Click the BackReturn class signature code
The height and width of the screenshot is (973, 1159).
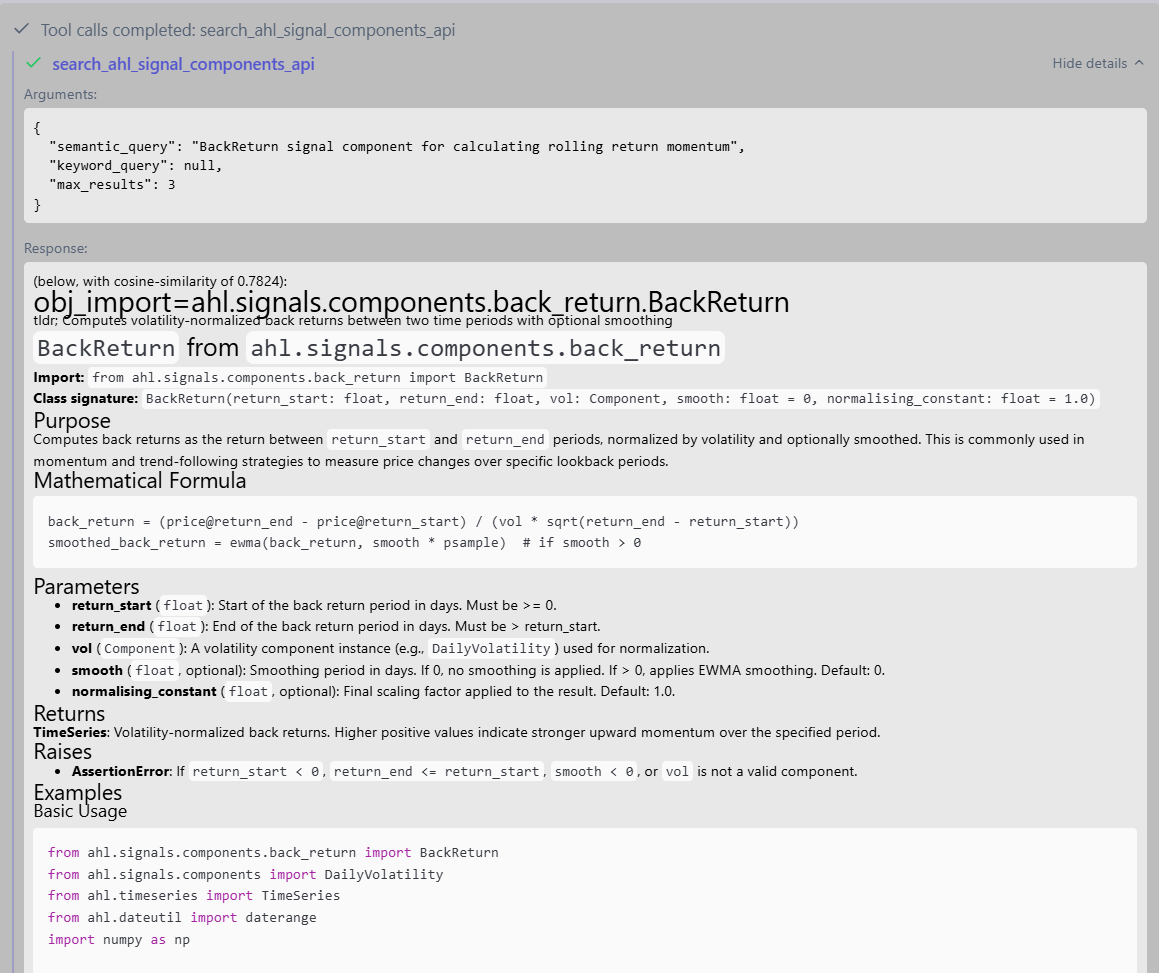coord(621,399)
